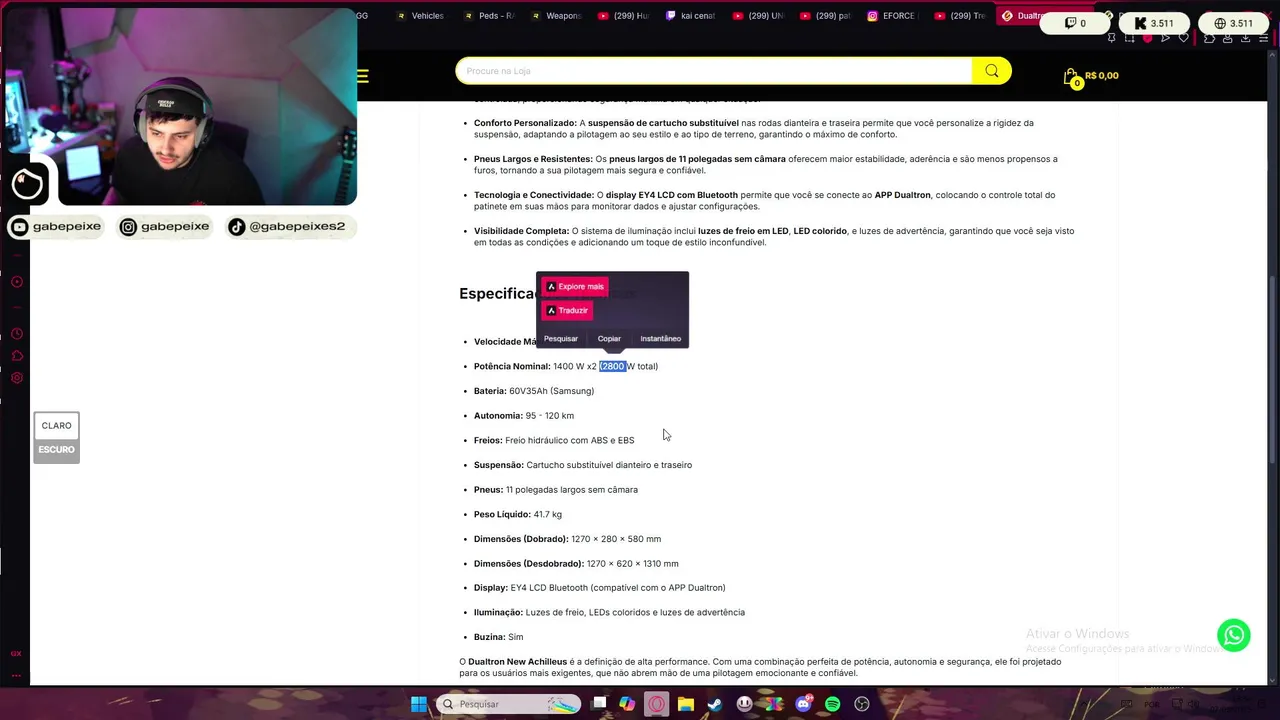Open the Opera sidebar history clock icon
The width and height of the screenshot is (1280, 720).
(17, 334)
